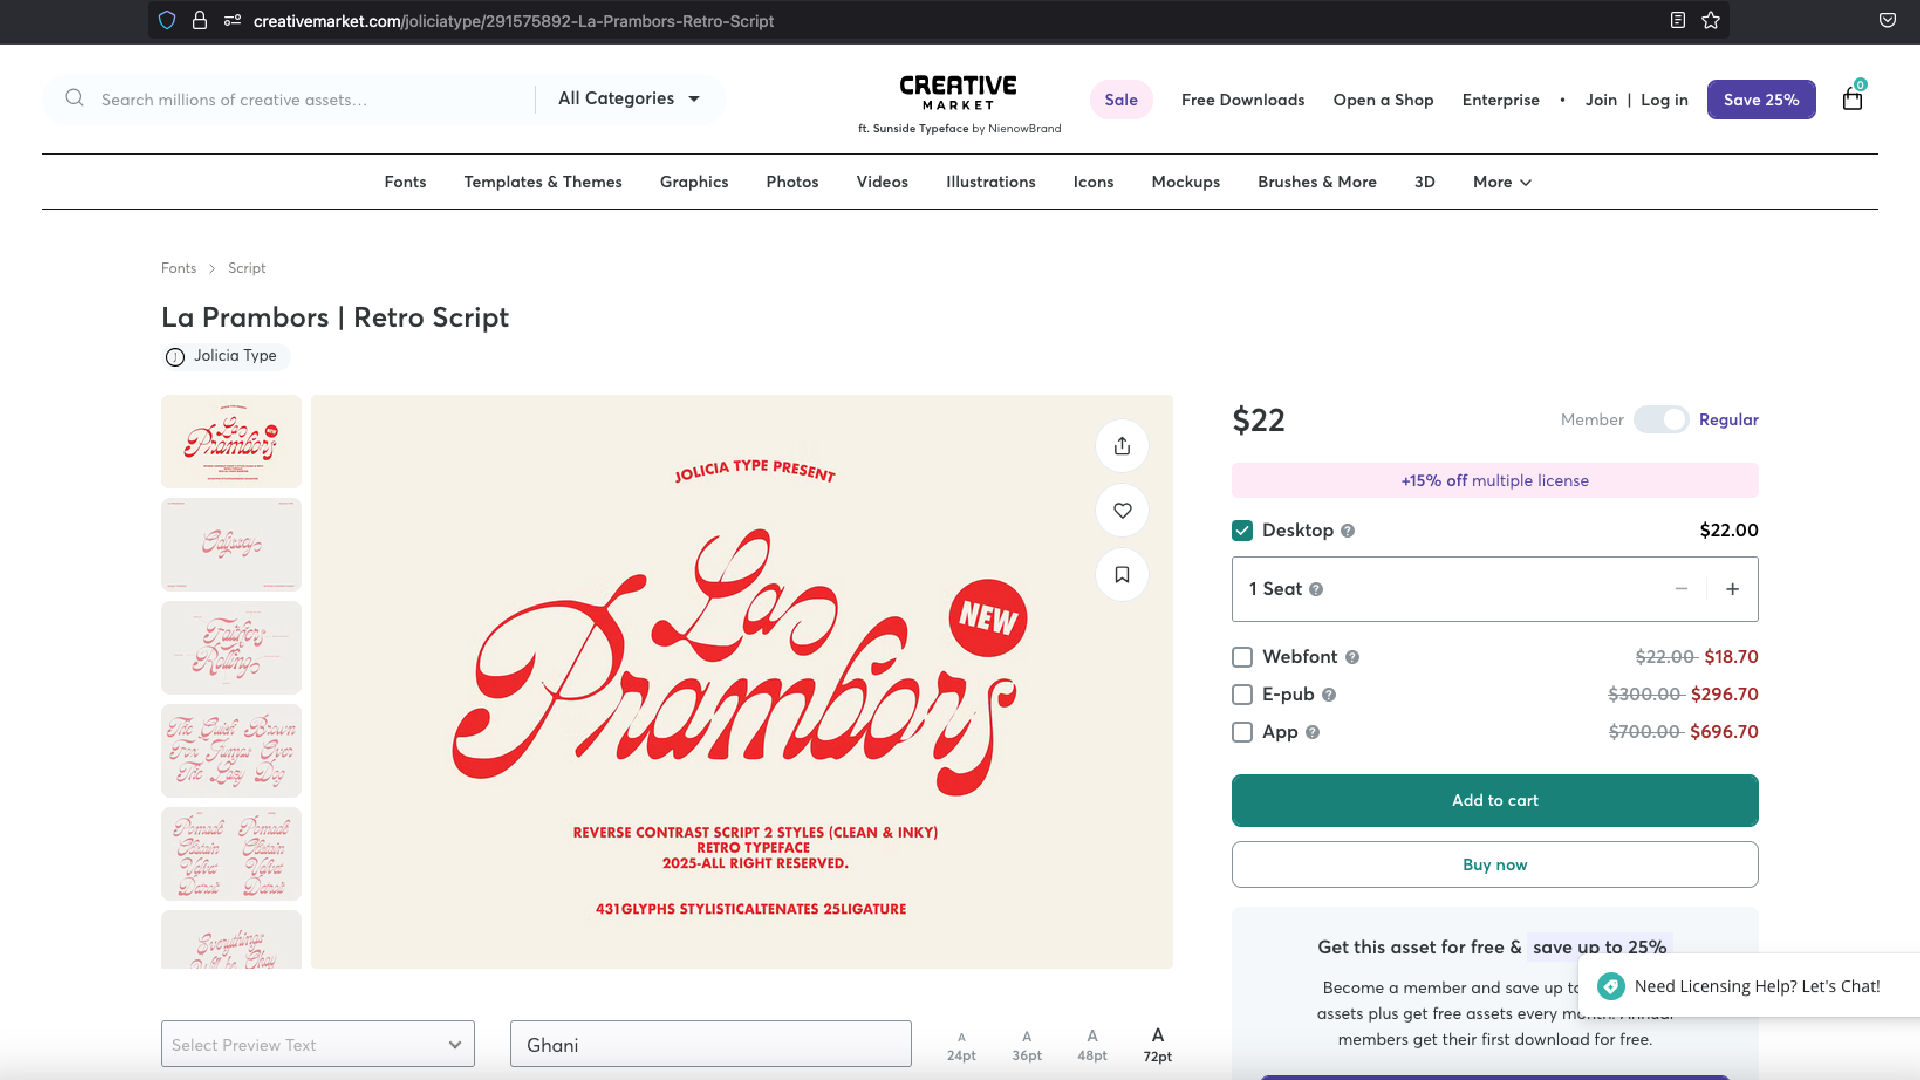Uncheck the Desktop license checkbox
Image resolution: width=1920 pixels, height=1080 pixels.
tap(1242, 530)
